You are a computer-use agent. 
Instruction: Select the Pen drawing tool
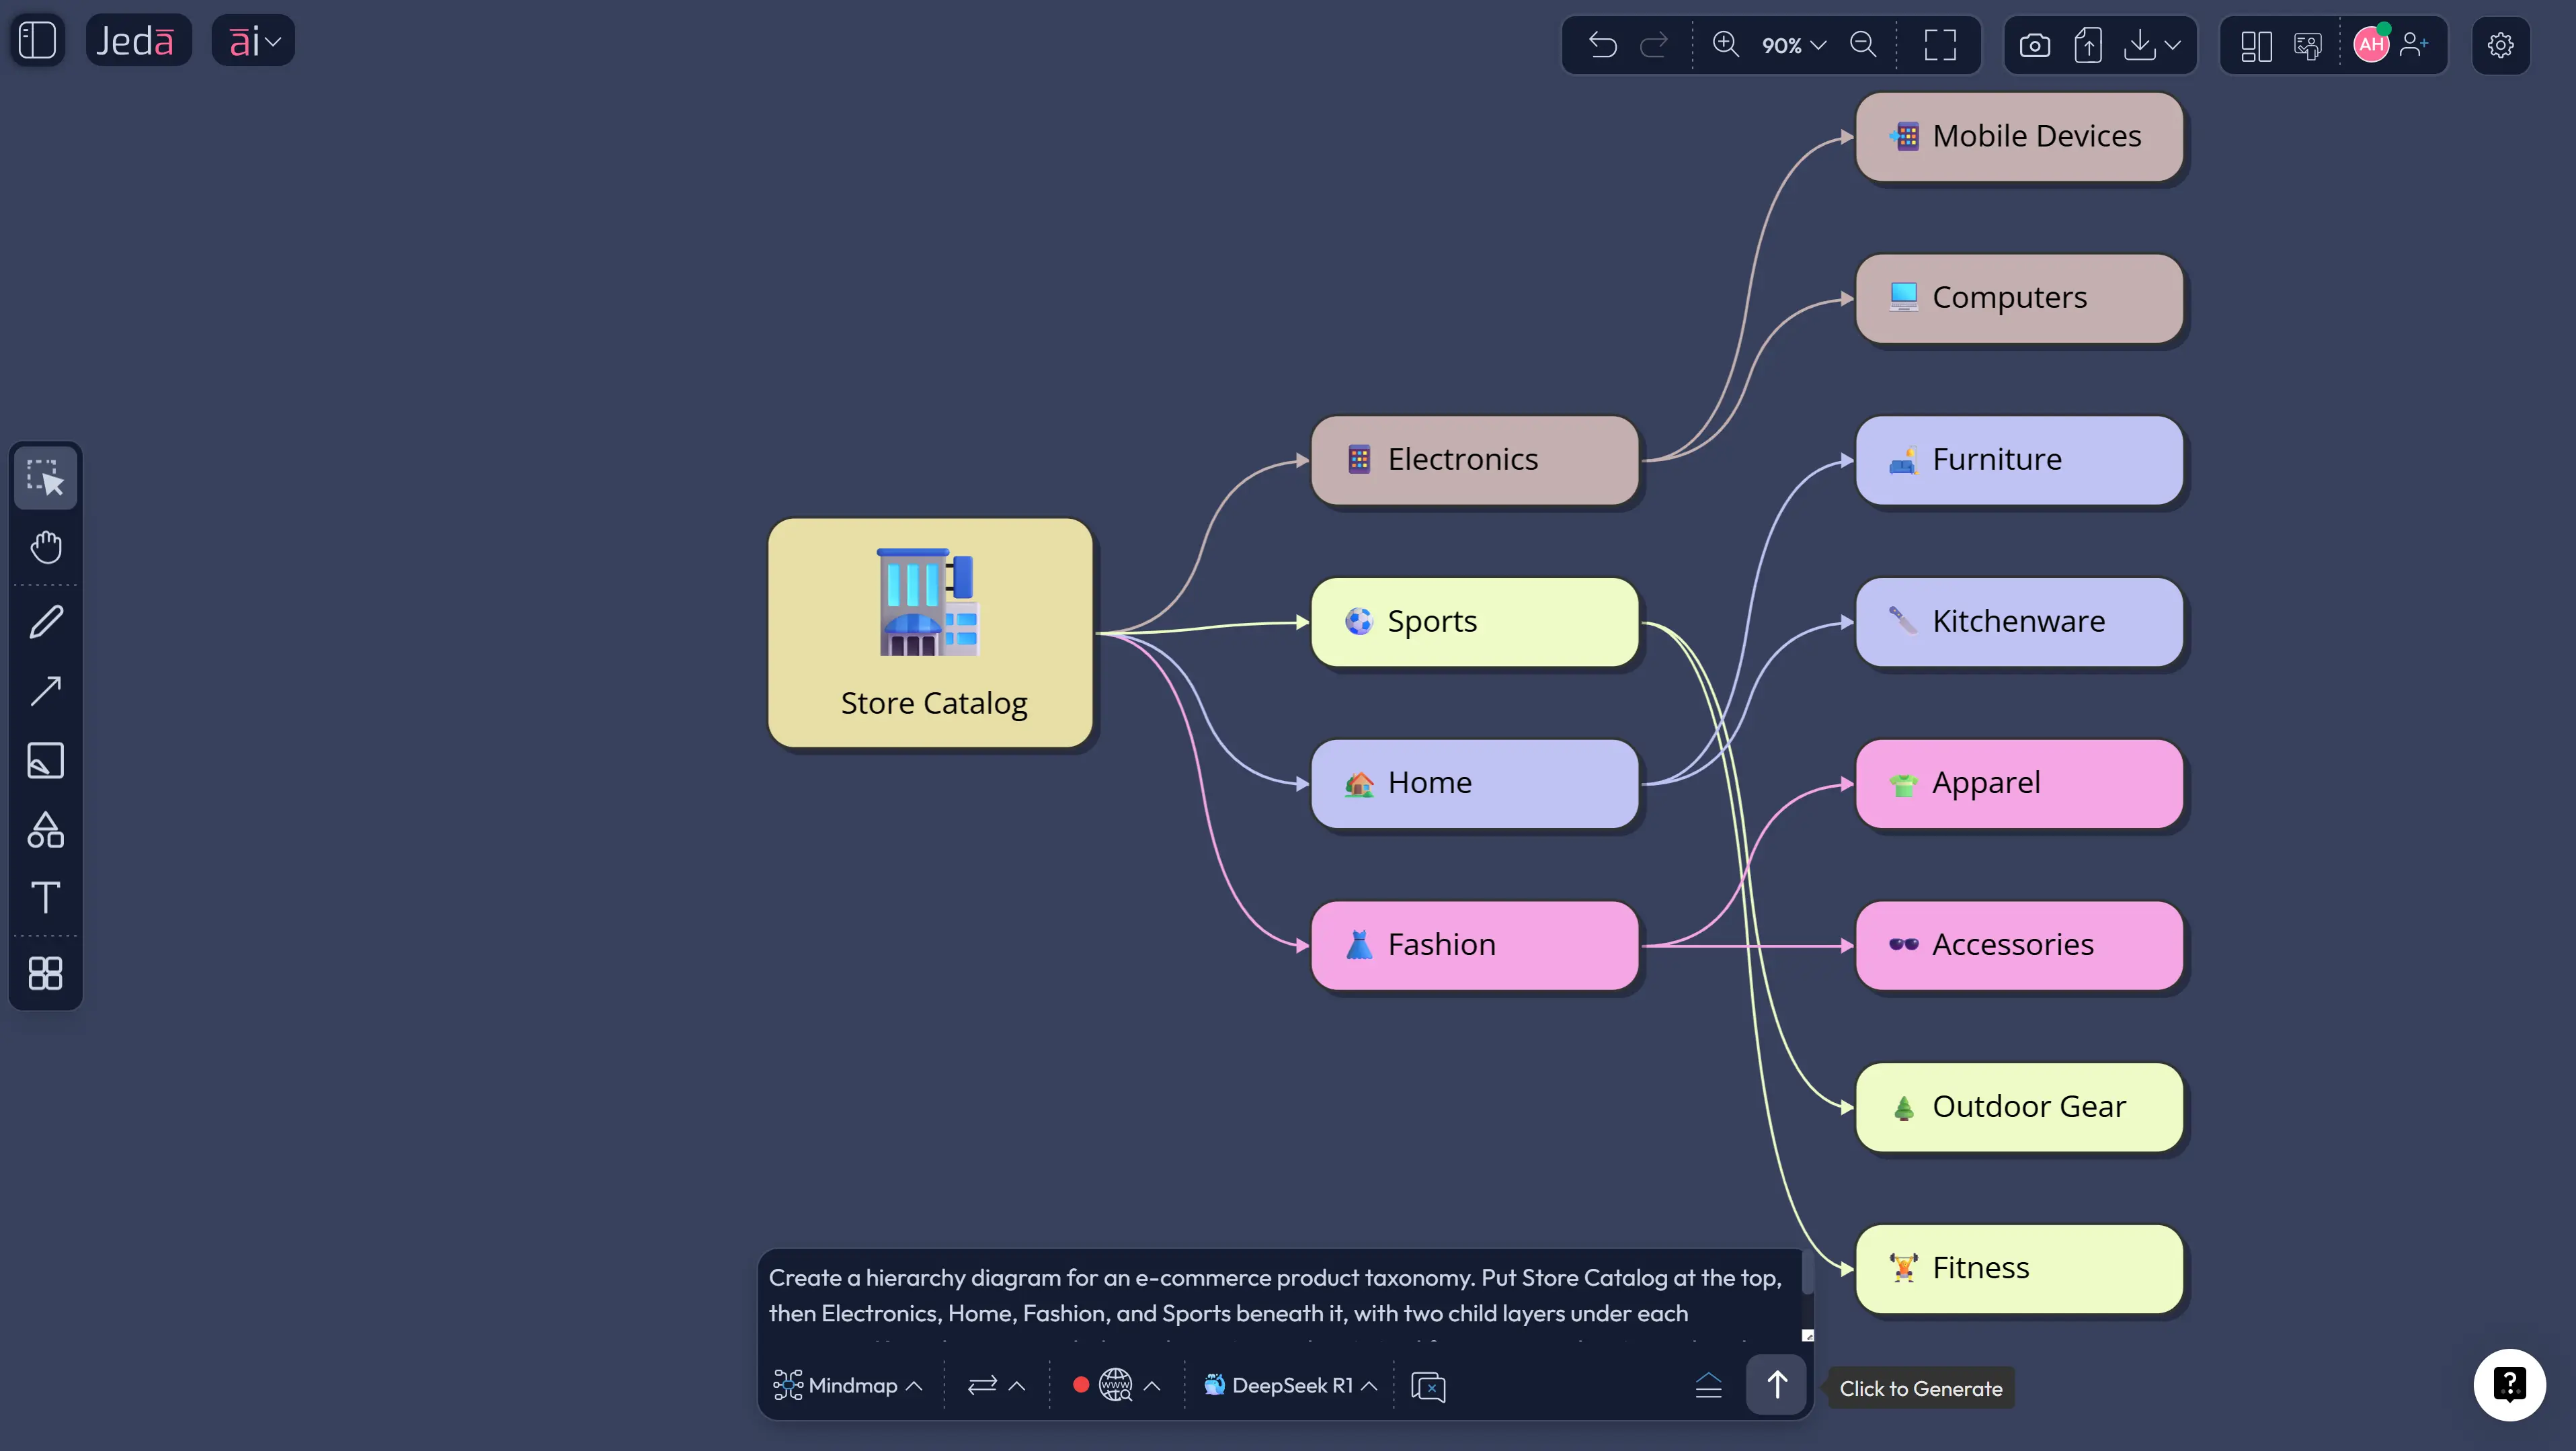click(45, 622)
